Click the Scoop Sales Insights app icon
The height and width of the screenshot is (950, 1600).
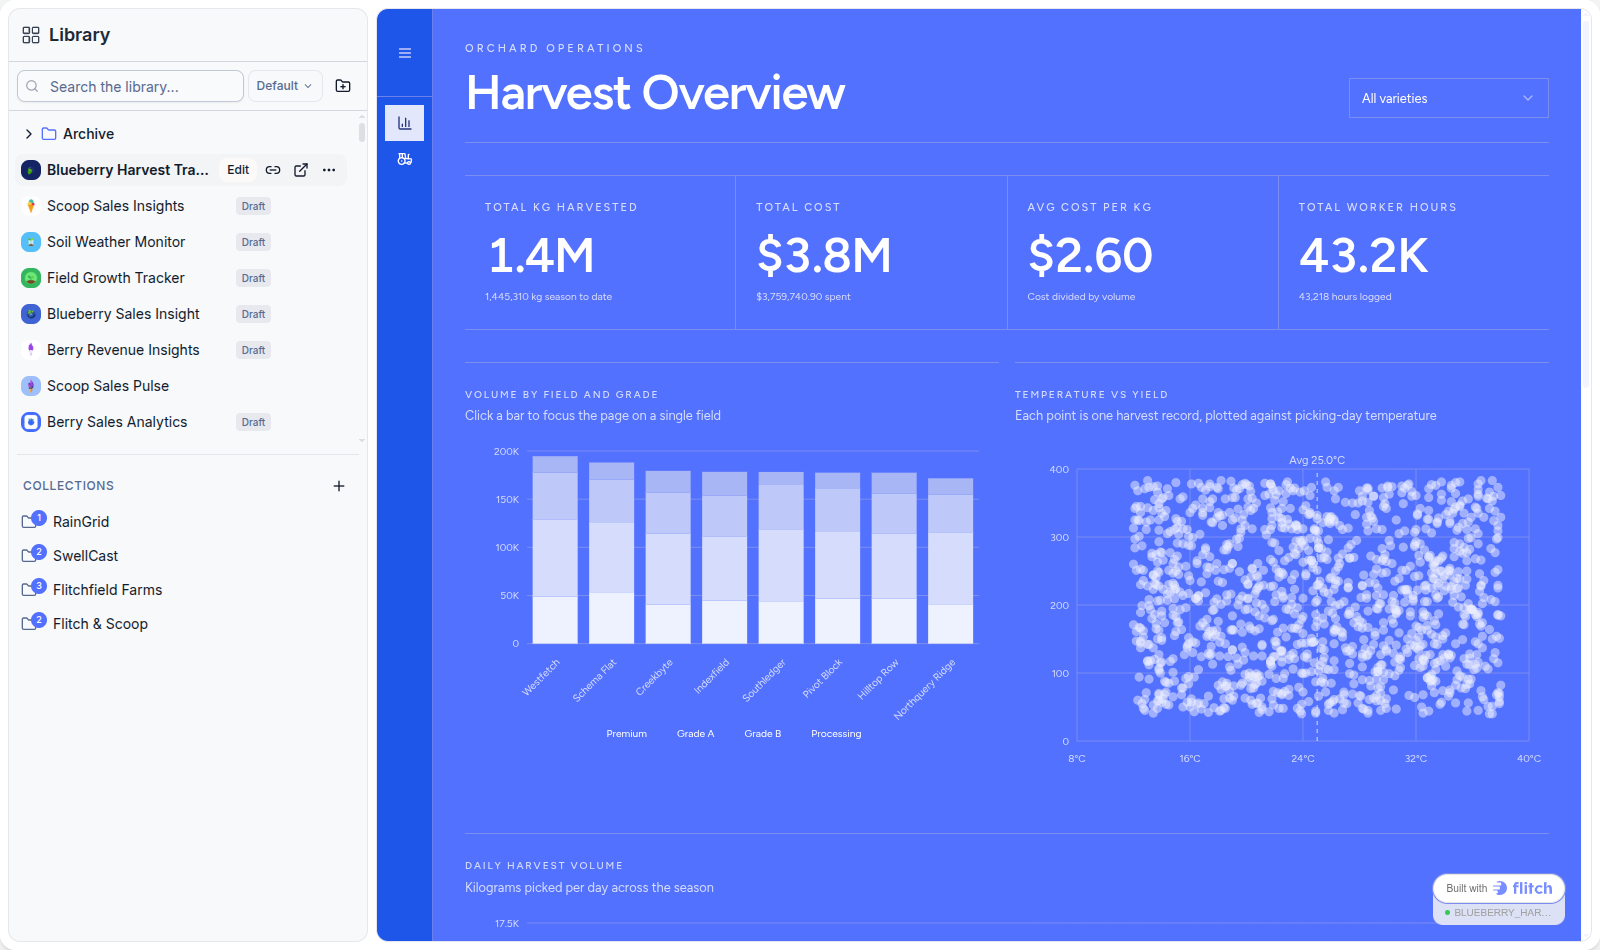31,206
